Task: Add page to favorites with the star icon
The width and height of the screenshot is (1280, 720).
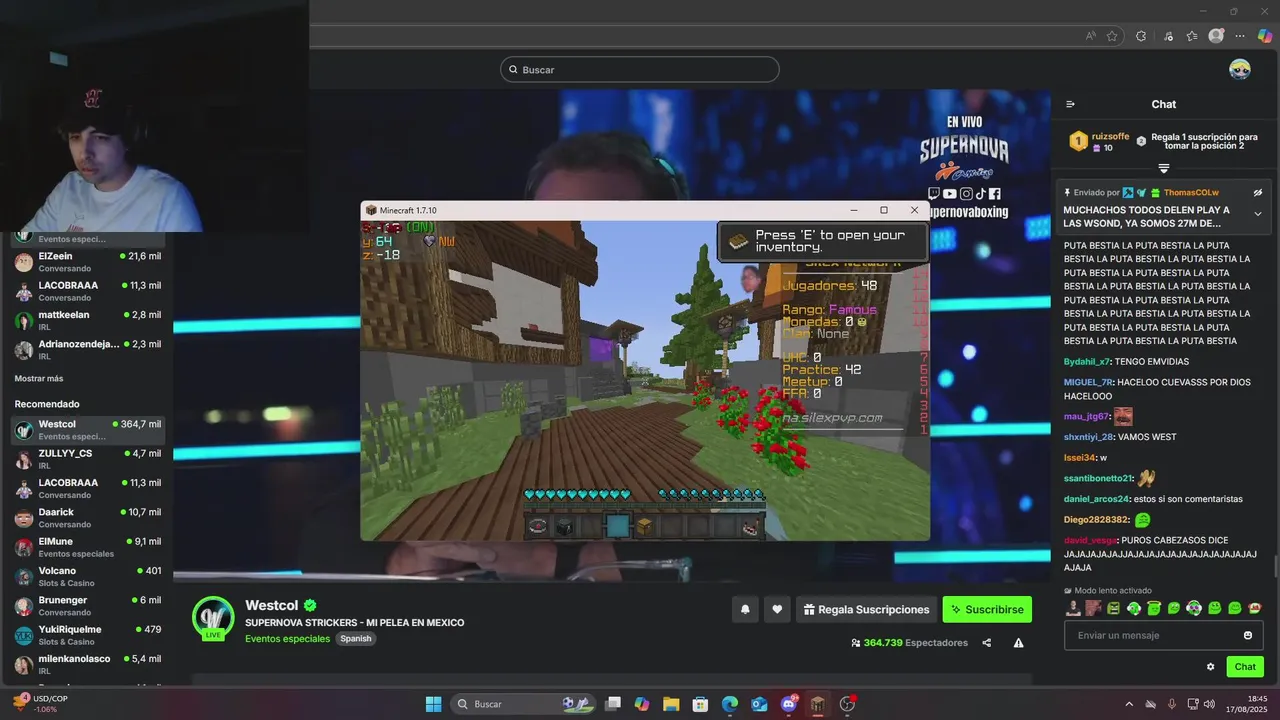Action: (1112, 36)
